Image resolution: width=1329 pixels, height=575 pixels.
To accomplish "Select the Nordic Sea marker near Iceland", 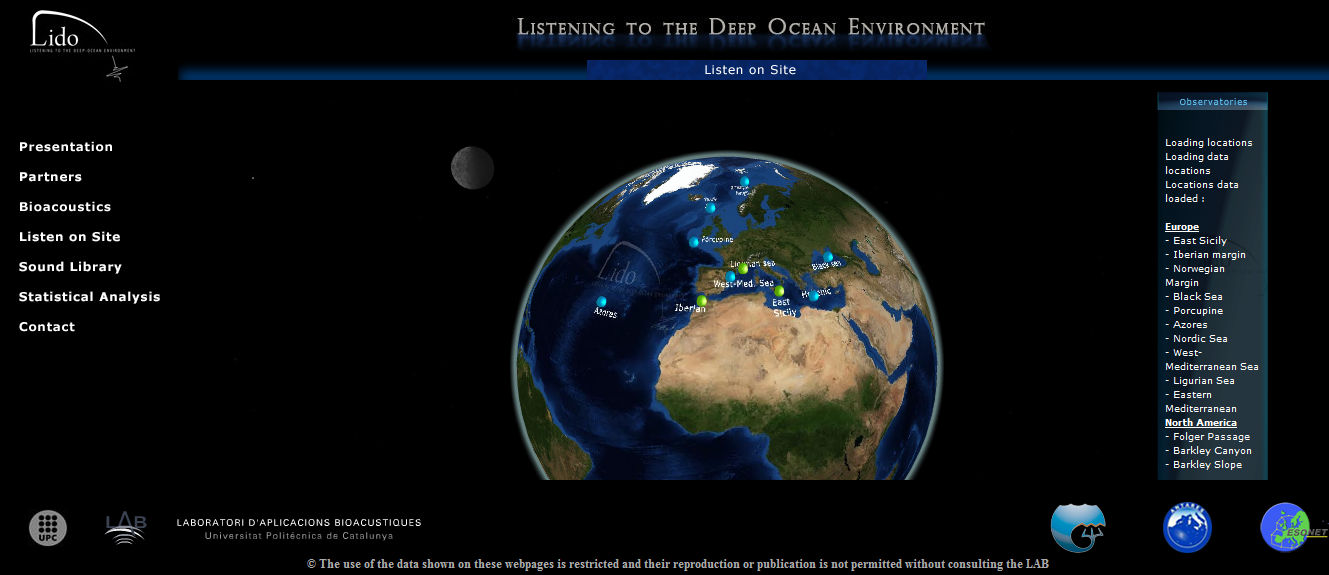I will (710, 208).
